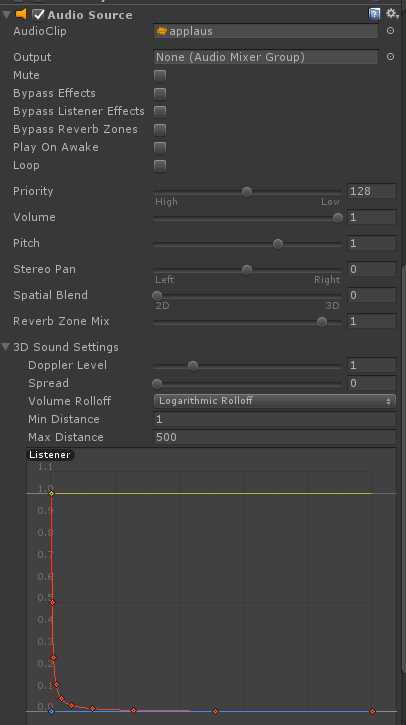Screen dimensions: 406x725
Task: Open AudioClip object picker circle
Action: (x=390, y=31)
